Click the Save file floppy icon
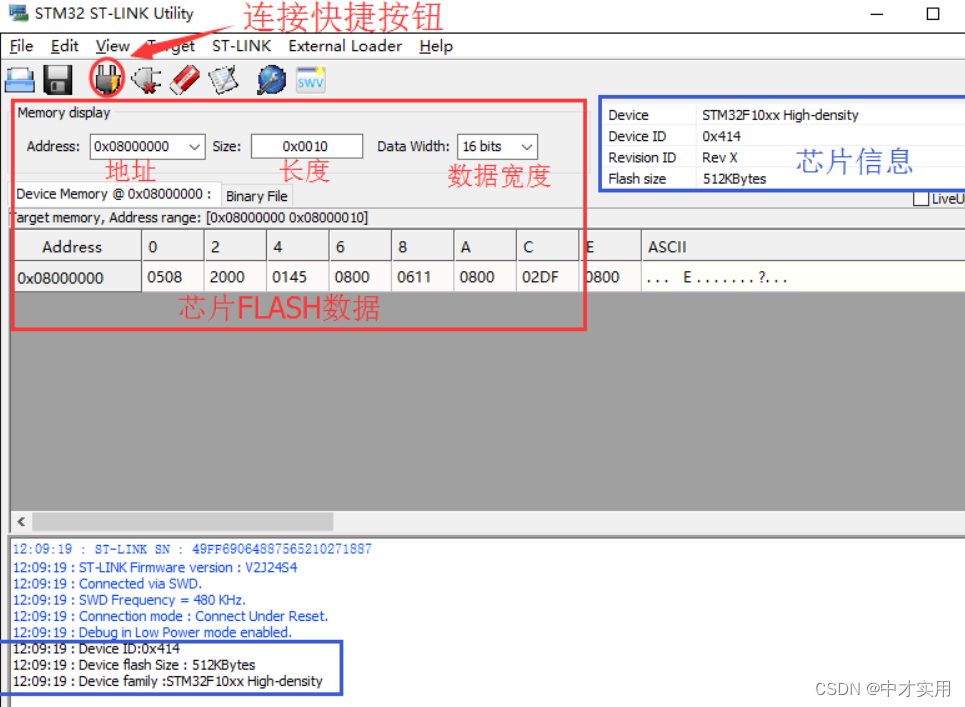The width and height of the screenshot is (965, 707). click(58, 80)
